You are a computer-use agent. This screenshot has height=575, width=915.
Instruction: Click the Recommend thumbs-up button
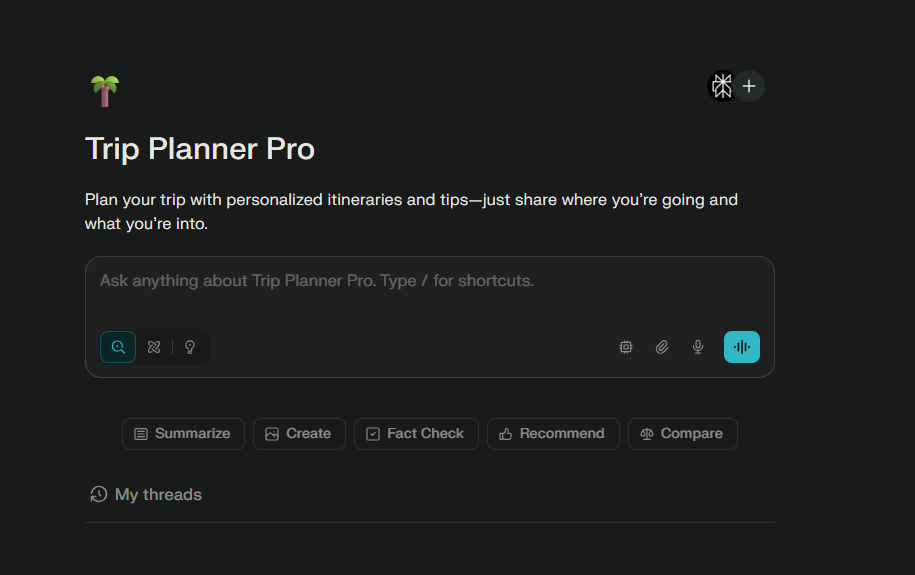(553, 434)
